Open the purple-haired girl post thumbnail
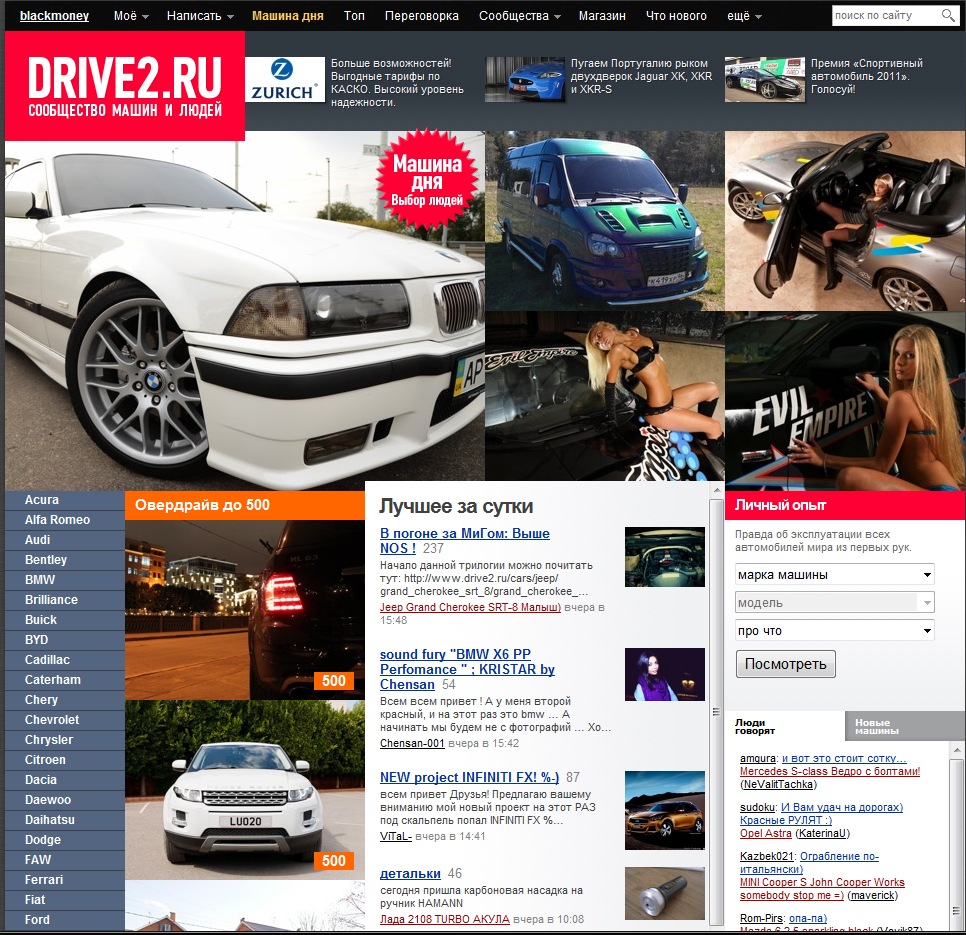This screenshot has height=935, width=966. pos(664,674)
